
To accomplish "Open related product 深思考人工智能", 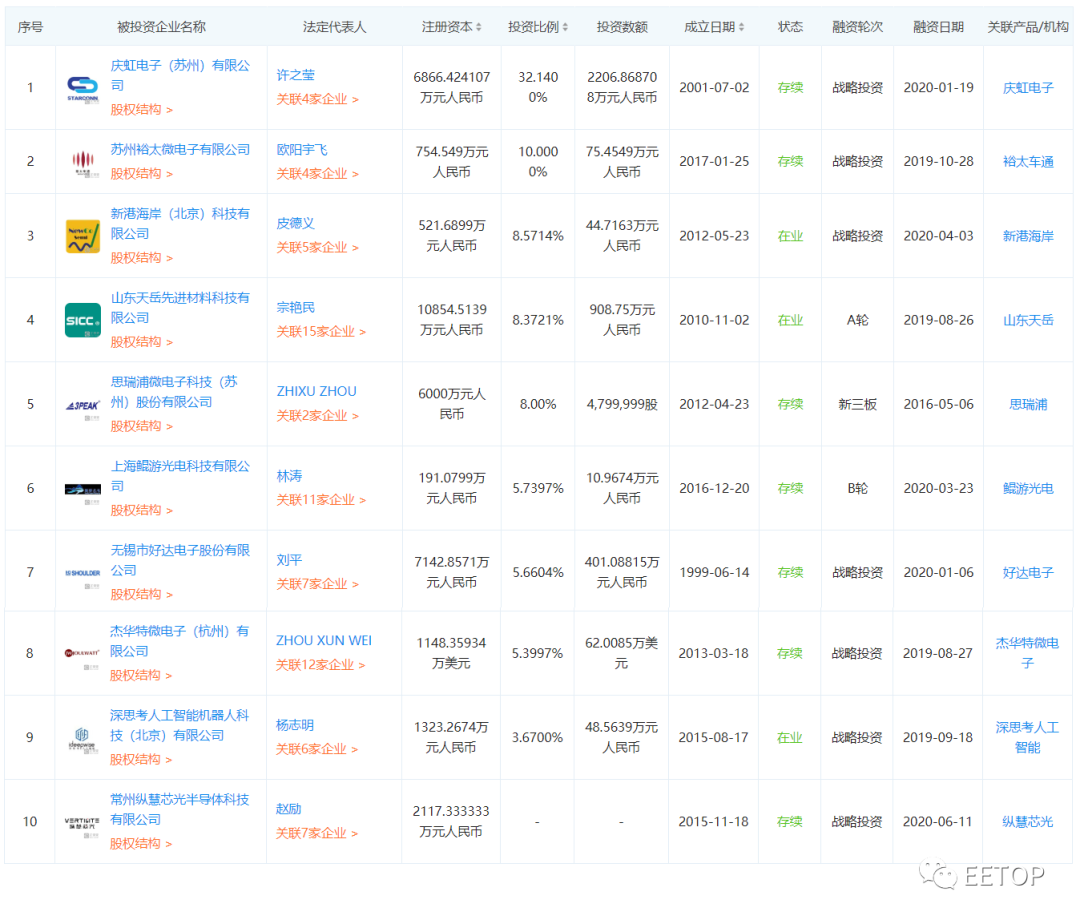I will click(x=1028, y=738).
